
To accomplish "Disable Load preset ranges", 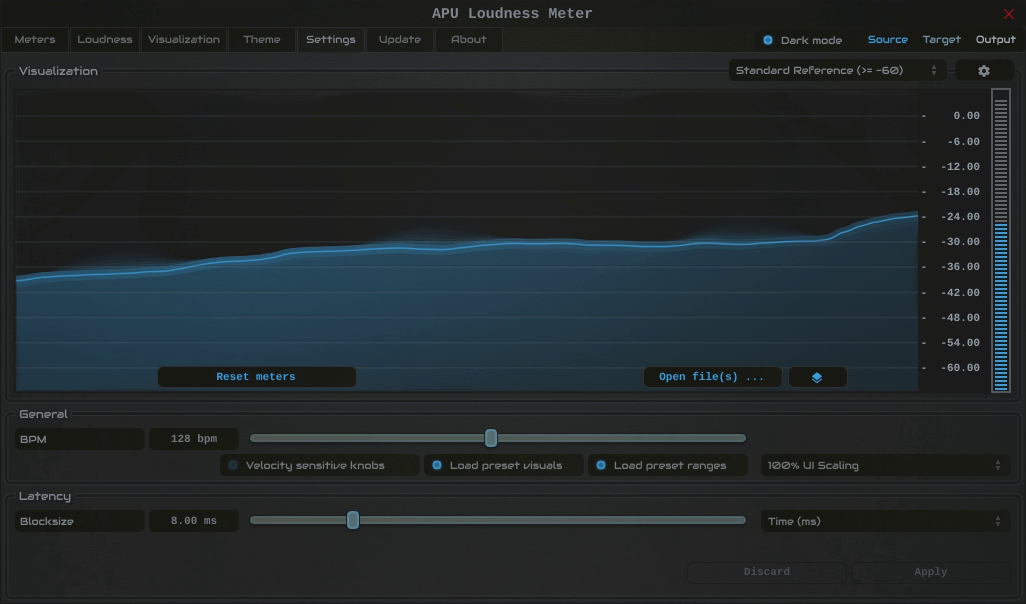I will tap(667, 465).
